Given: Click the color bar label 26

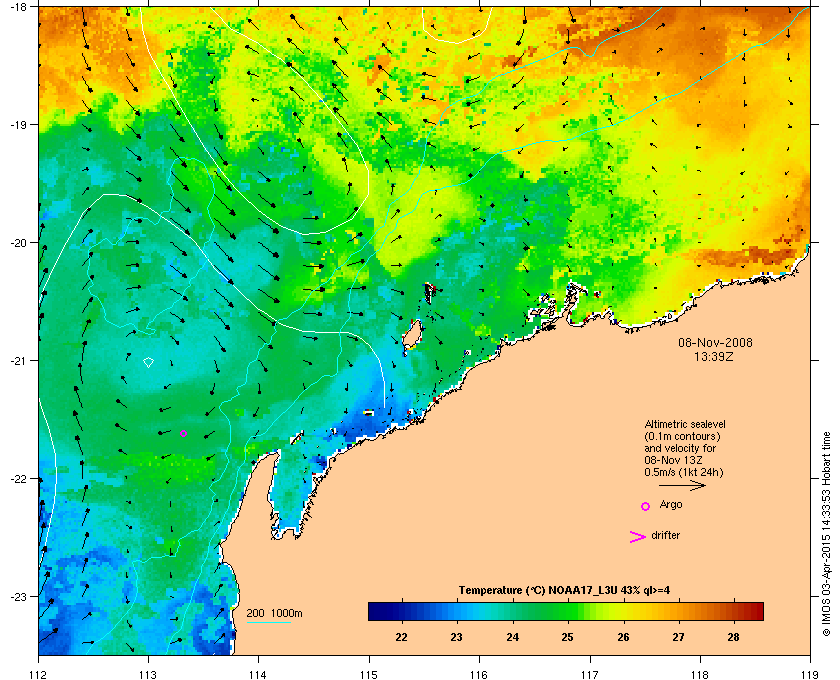Looking at the screenshot, I should click(623, 637).
